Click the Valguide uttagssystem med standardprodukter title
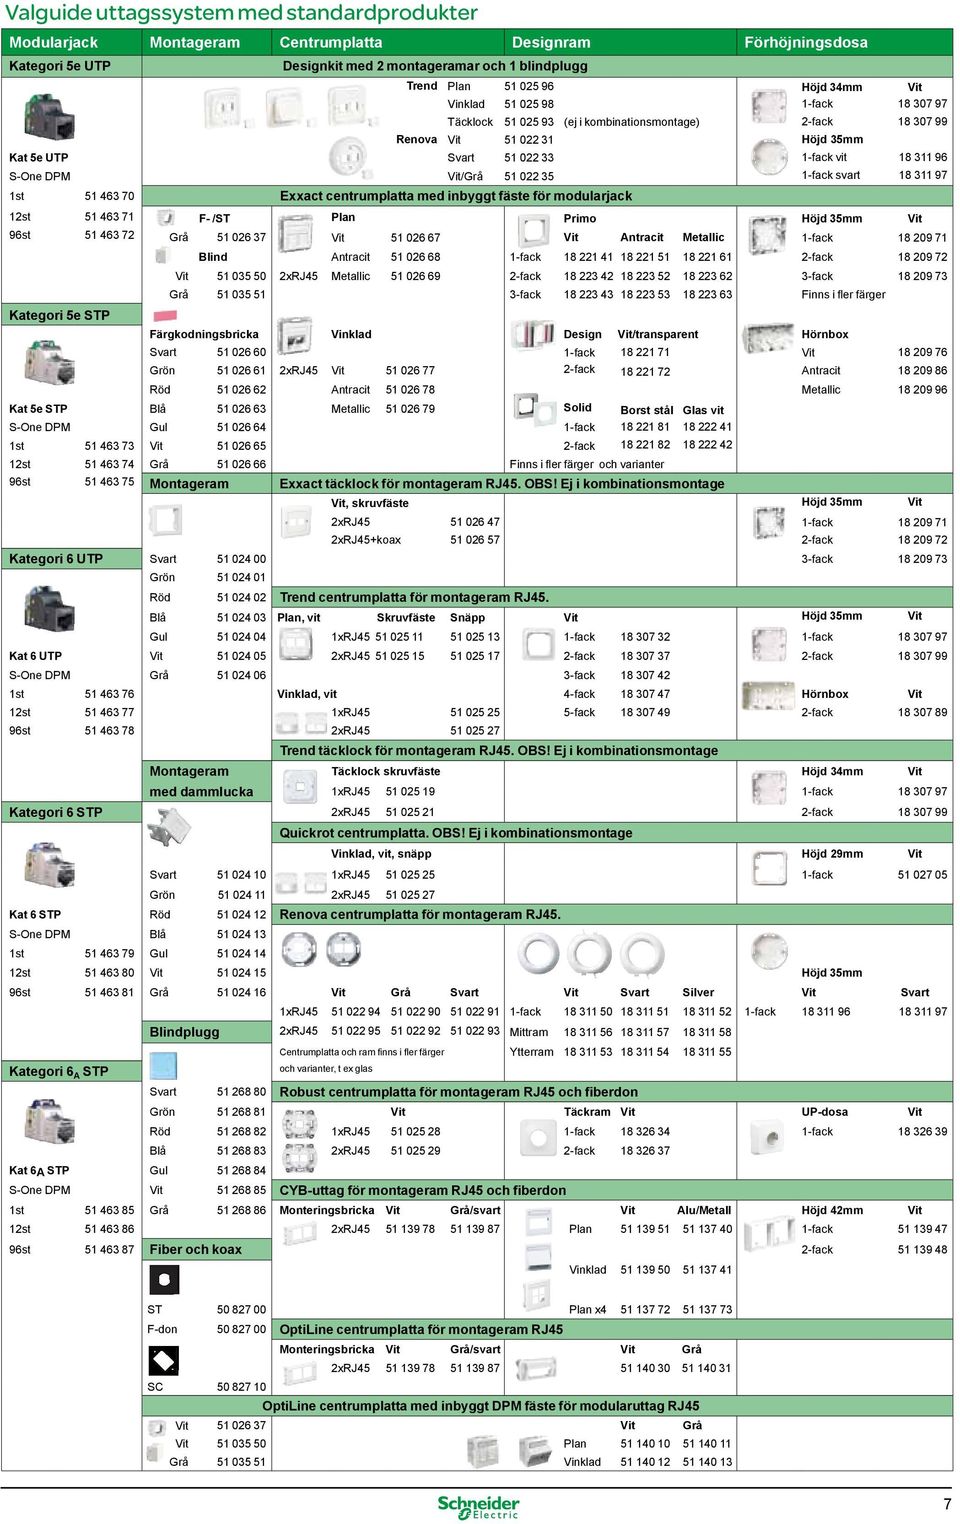This screenshot has height=1524, width=960. (241, 13)
